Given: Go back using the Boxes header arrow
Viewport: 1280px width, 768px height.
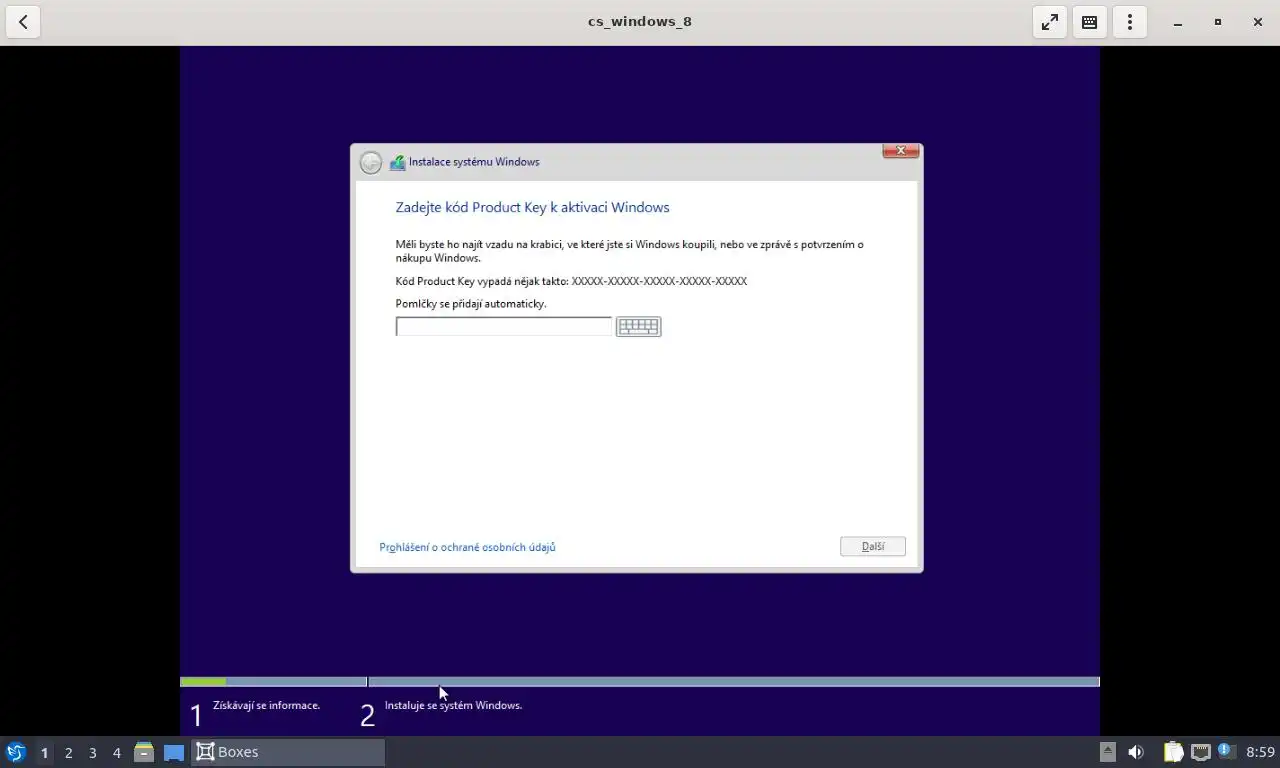Looking at the screenshot, I should tap(23, 22).
